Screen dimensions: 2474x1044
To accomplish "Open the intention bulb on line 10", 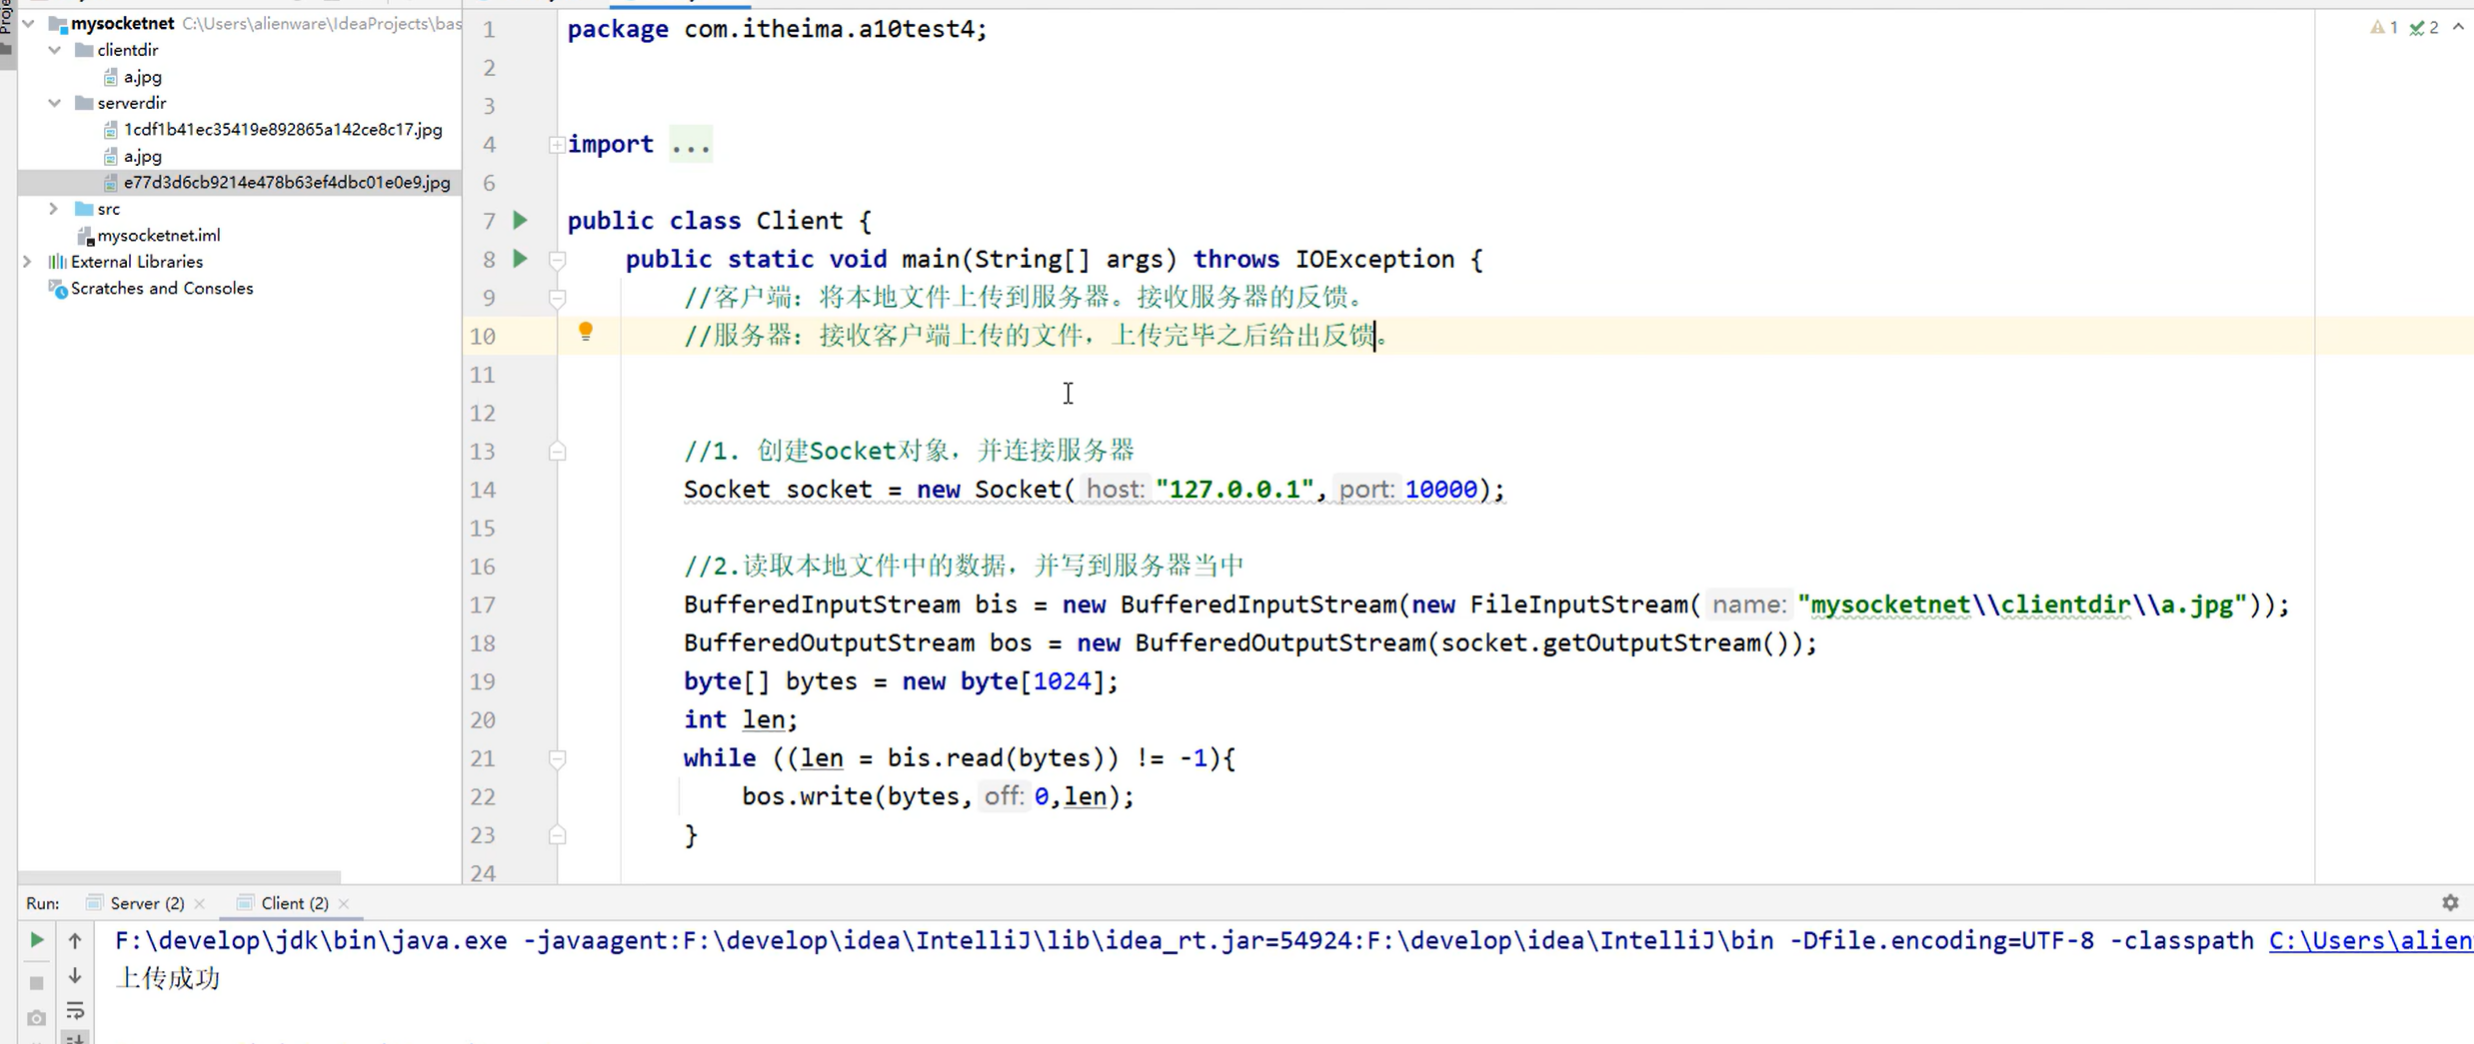I will point(585,331).
